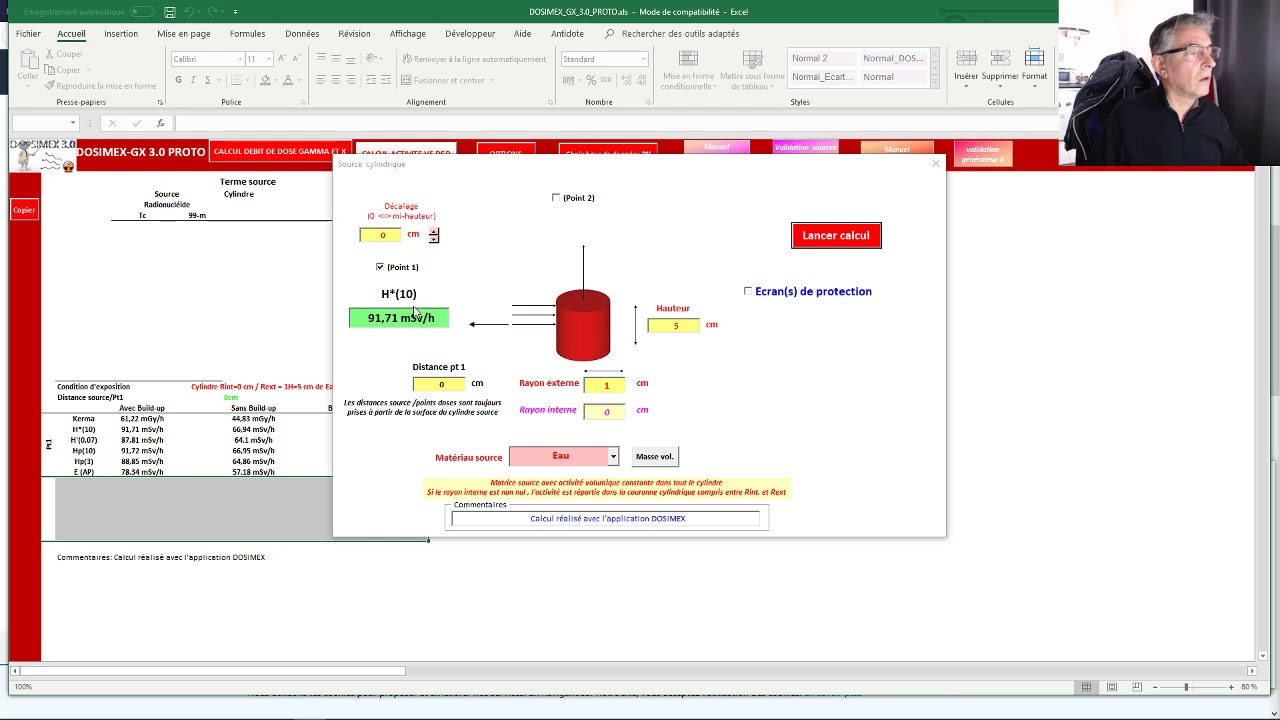This screenshot has width=1280, height=720.
Task: Click the Save icon in the title bar
Action: pyautogui.click(x=170, y=12)
